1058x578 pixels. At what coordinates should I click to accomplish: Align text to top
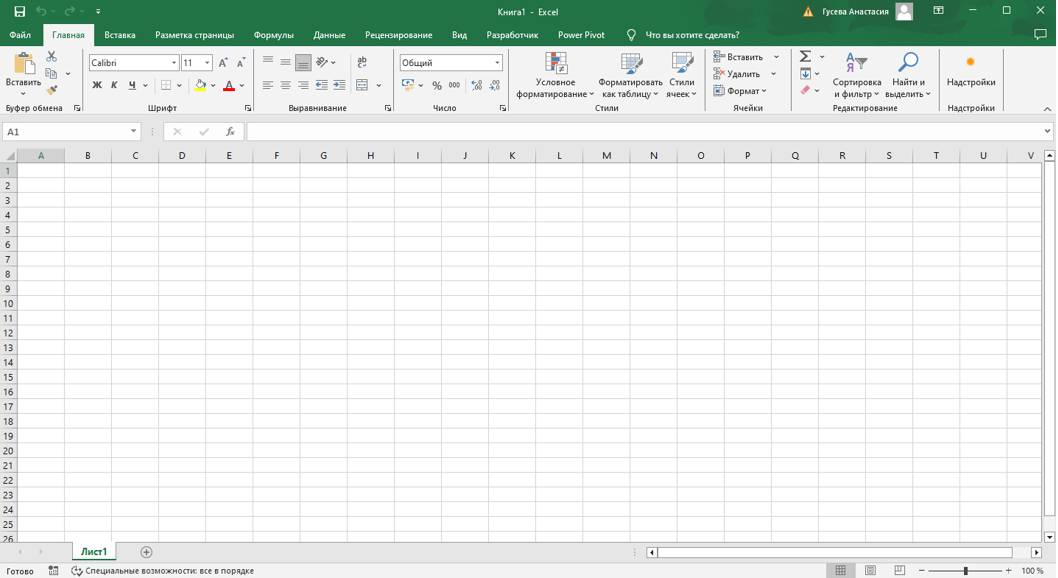pos(268,62)
